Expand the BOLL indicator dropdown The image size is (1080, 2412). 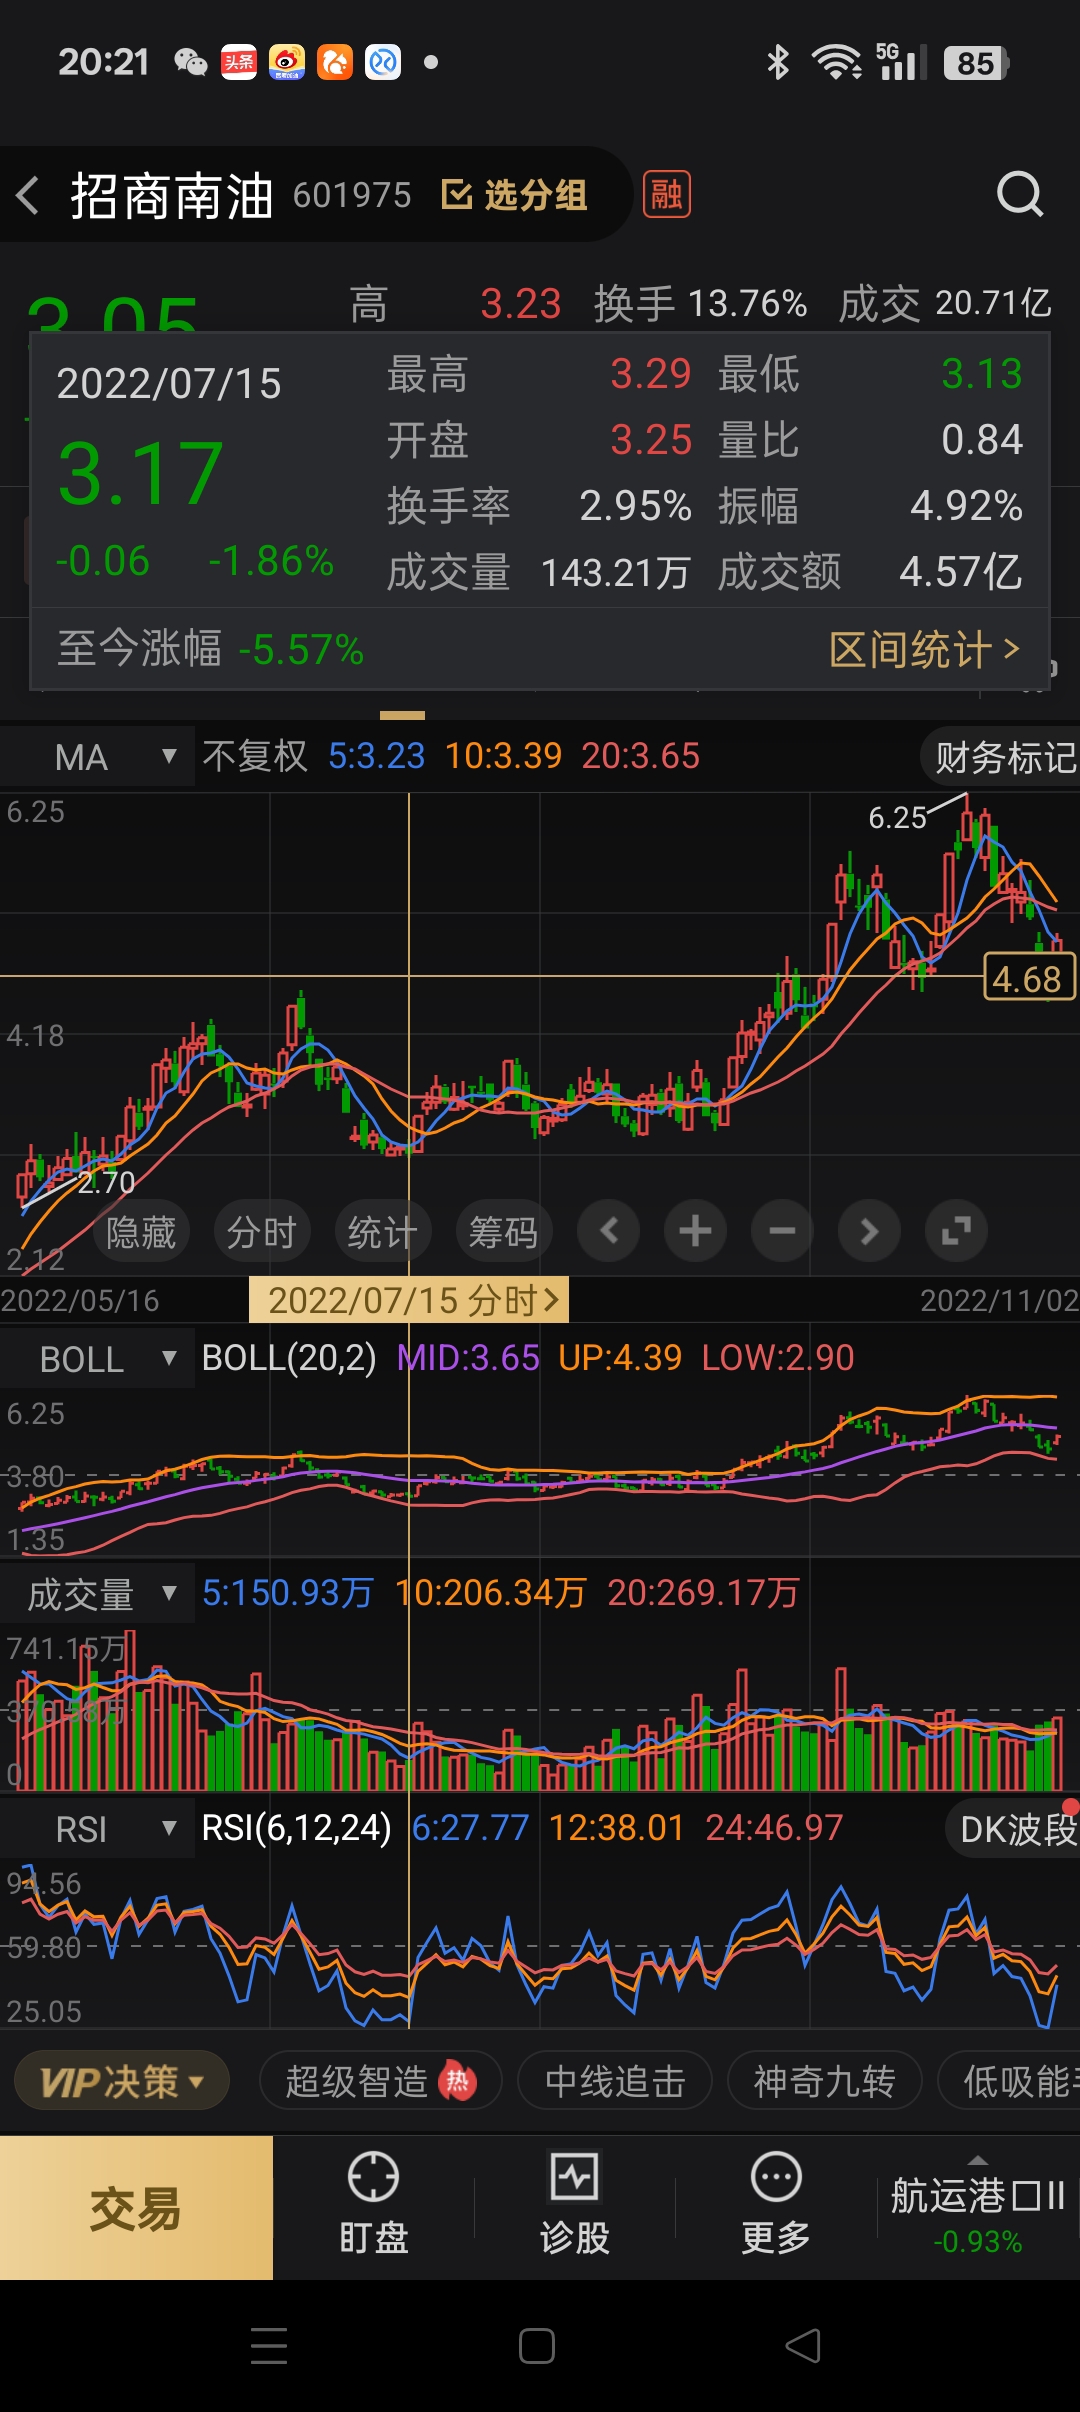pos(98,1359)
